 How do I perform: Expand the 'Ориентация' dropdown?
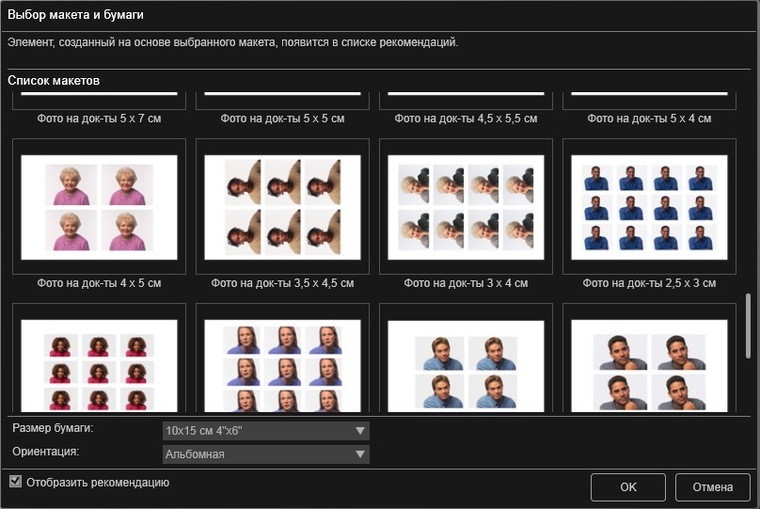tap(266, 455)
